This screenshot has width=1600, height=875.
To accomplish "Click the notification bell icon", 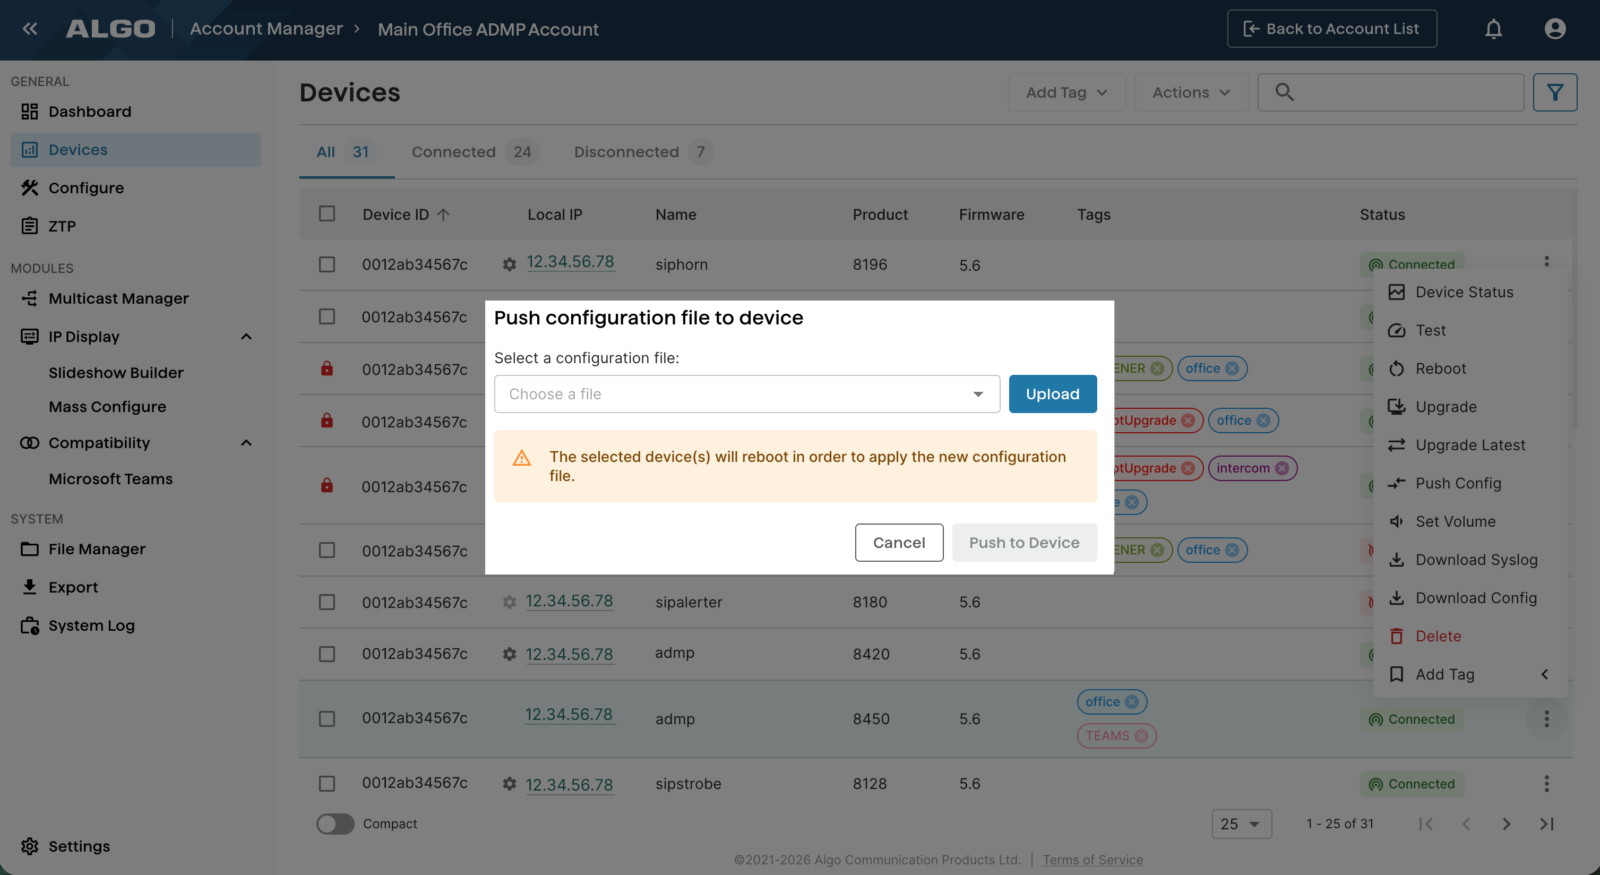I will 1493,29.
